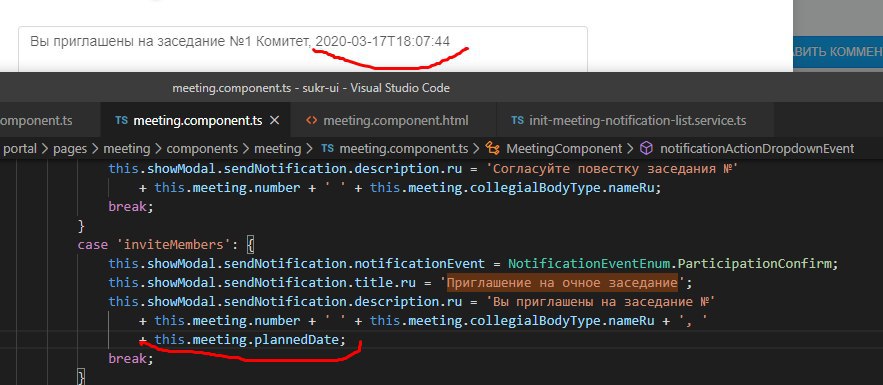This screenshot has height=385, width=883.
Task: Open the 'components' breadcrumb folder
Action: coord(202,149)
